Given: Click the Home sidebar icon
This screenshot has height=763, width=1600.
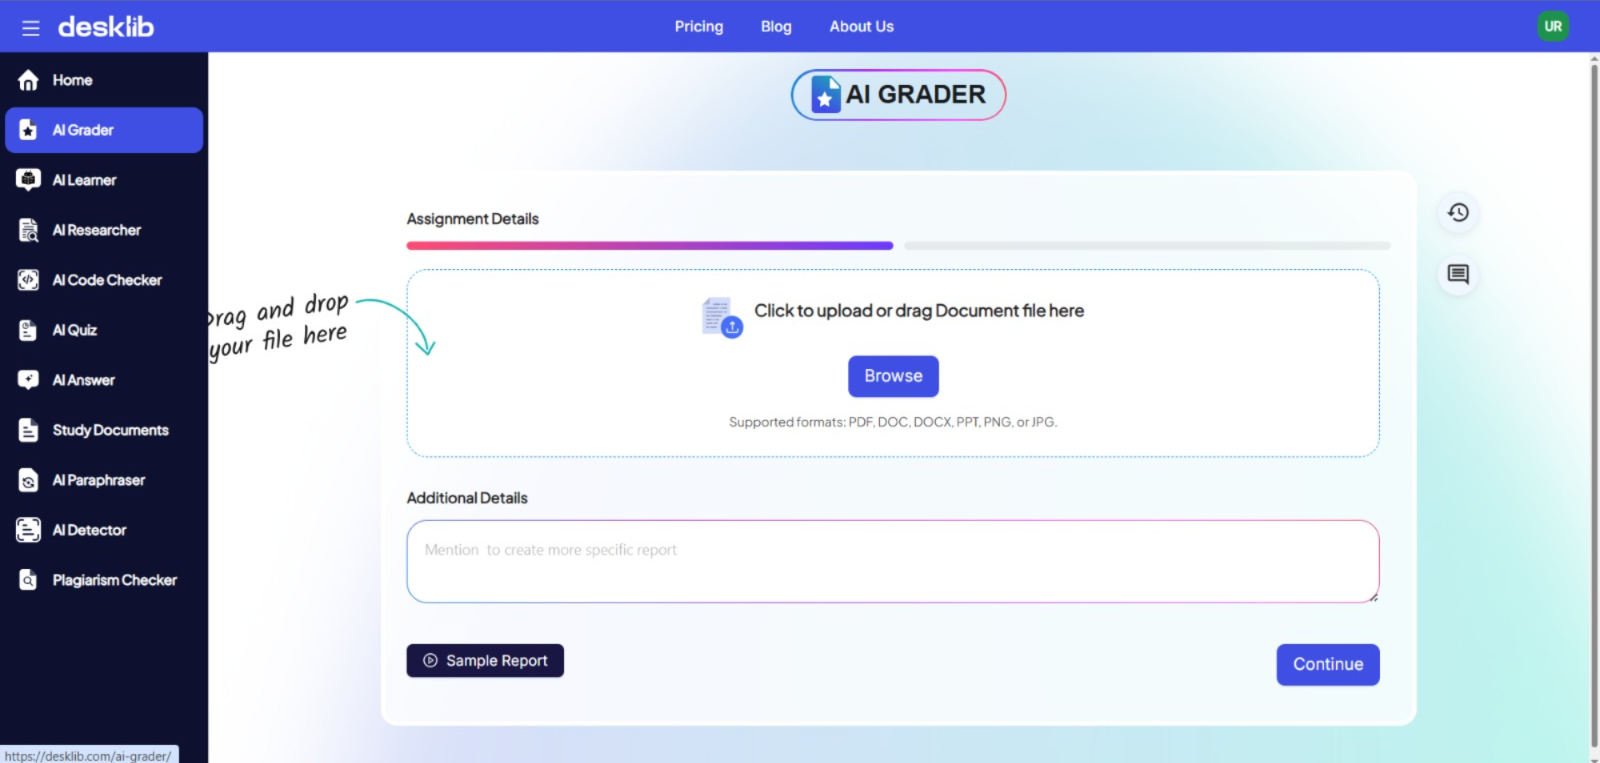Looking at the screenshot, I should 28,80.
